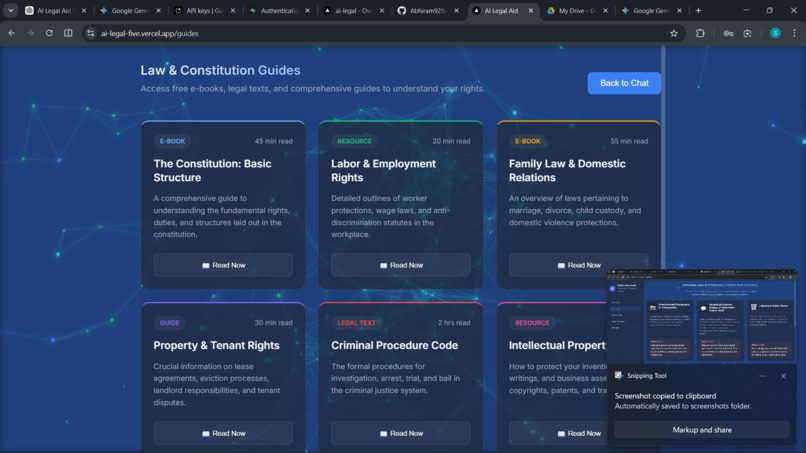Viewport: 806px width, 453px height.
Task: Open the browser three-dot menu
Action: click(x=794, y=33)
